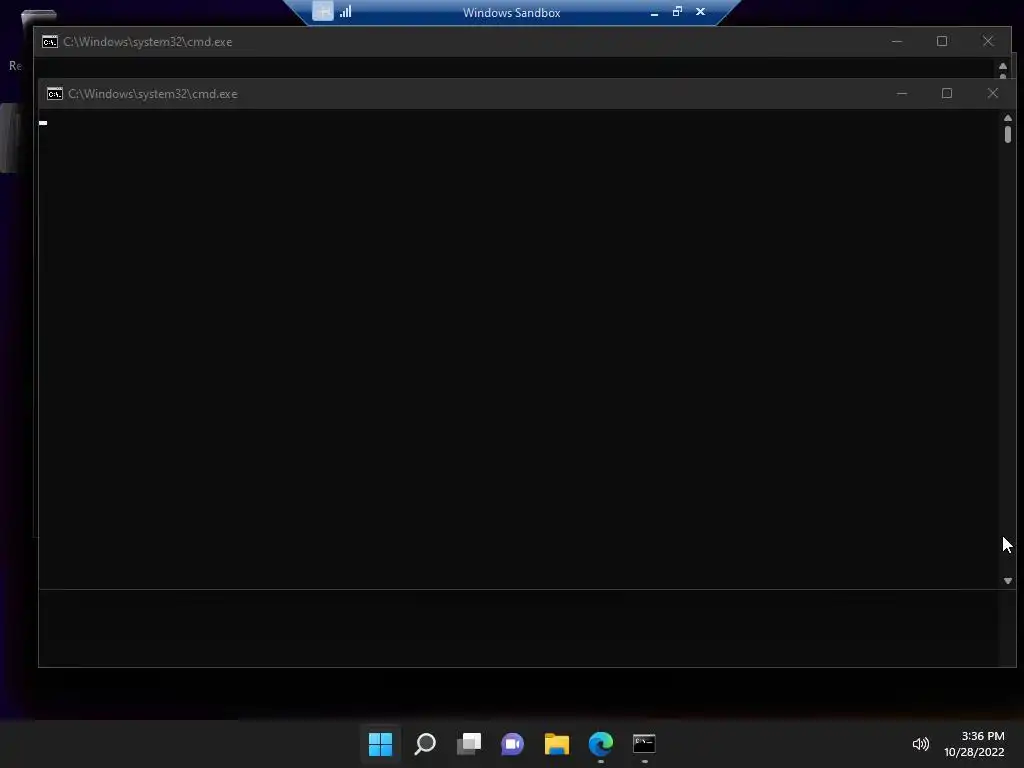The image size is (1024, 768).
Task: Click the volume speaker tray icon
Action: pos(921,744)
